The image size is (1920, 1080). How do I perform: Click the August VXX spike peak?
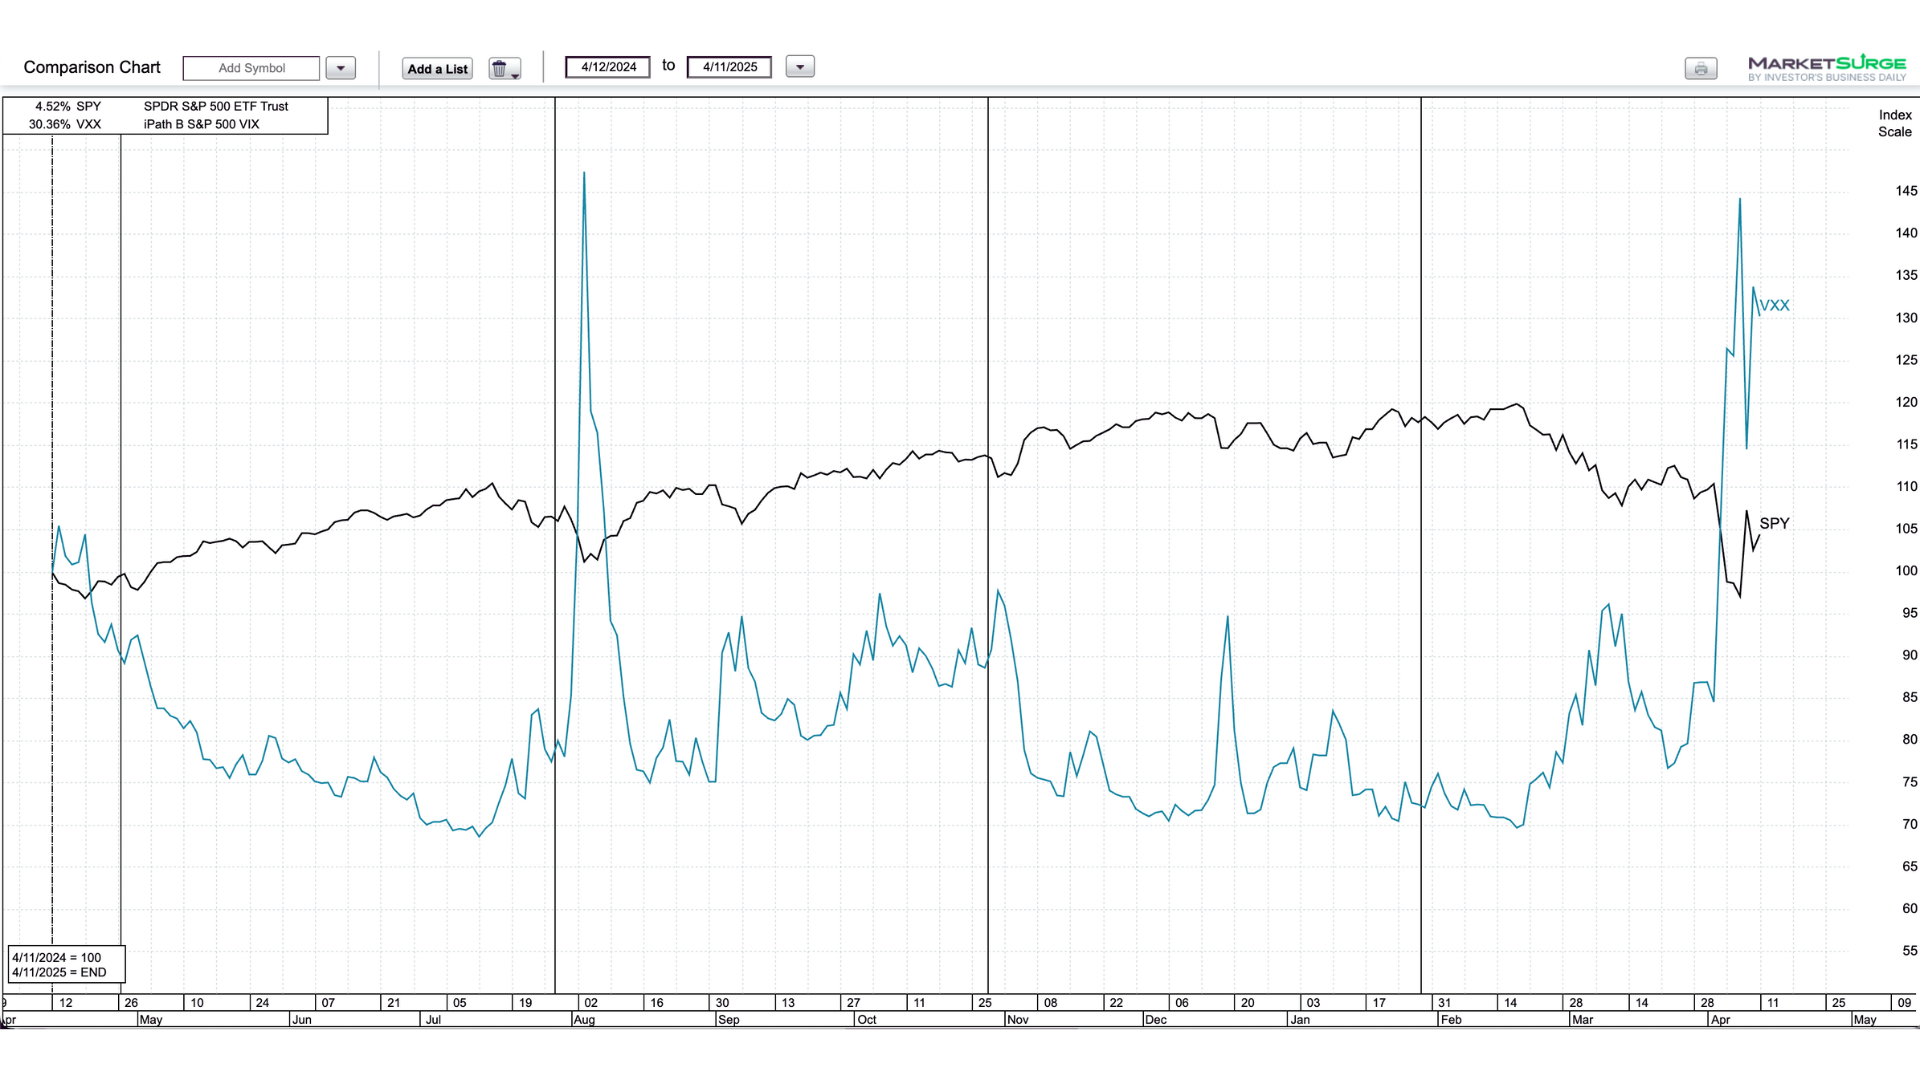584,174
